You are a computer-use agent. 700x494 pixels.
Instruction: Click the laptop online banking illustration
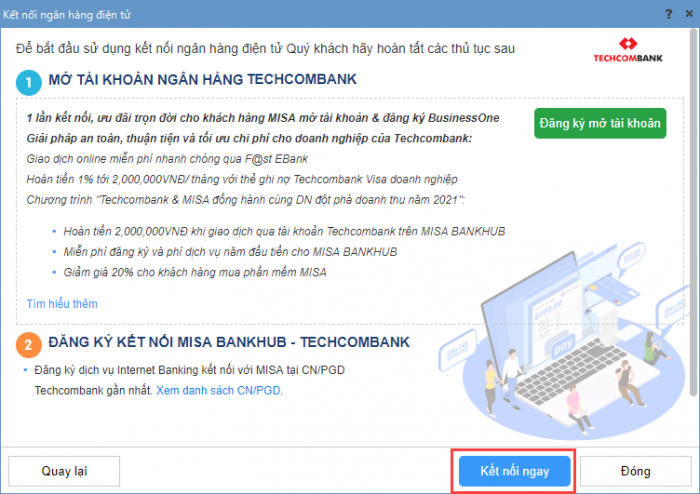click(x=567, y=339)
